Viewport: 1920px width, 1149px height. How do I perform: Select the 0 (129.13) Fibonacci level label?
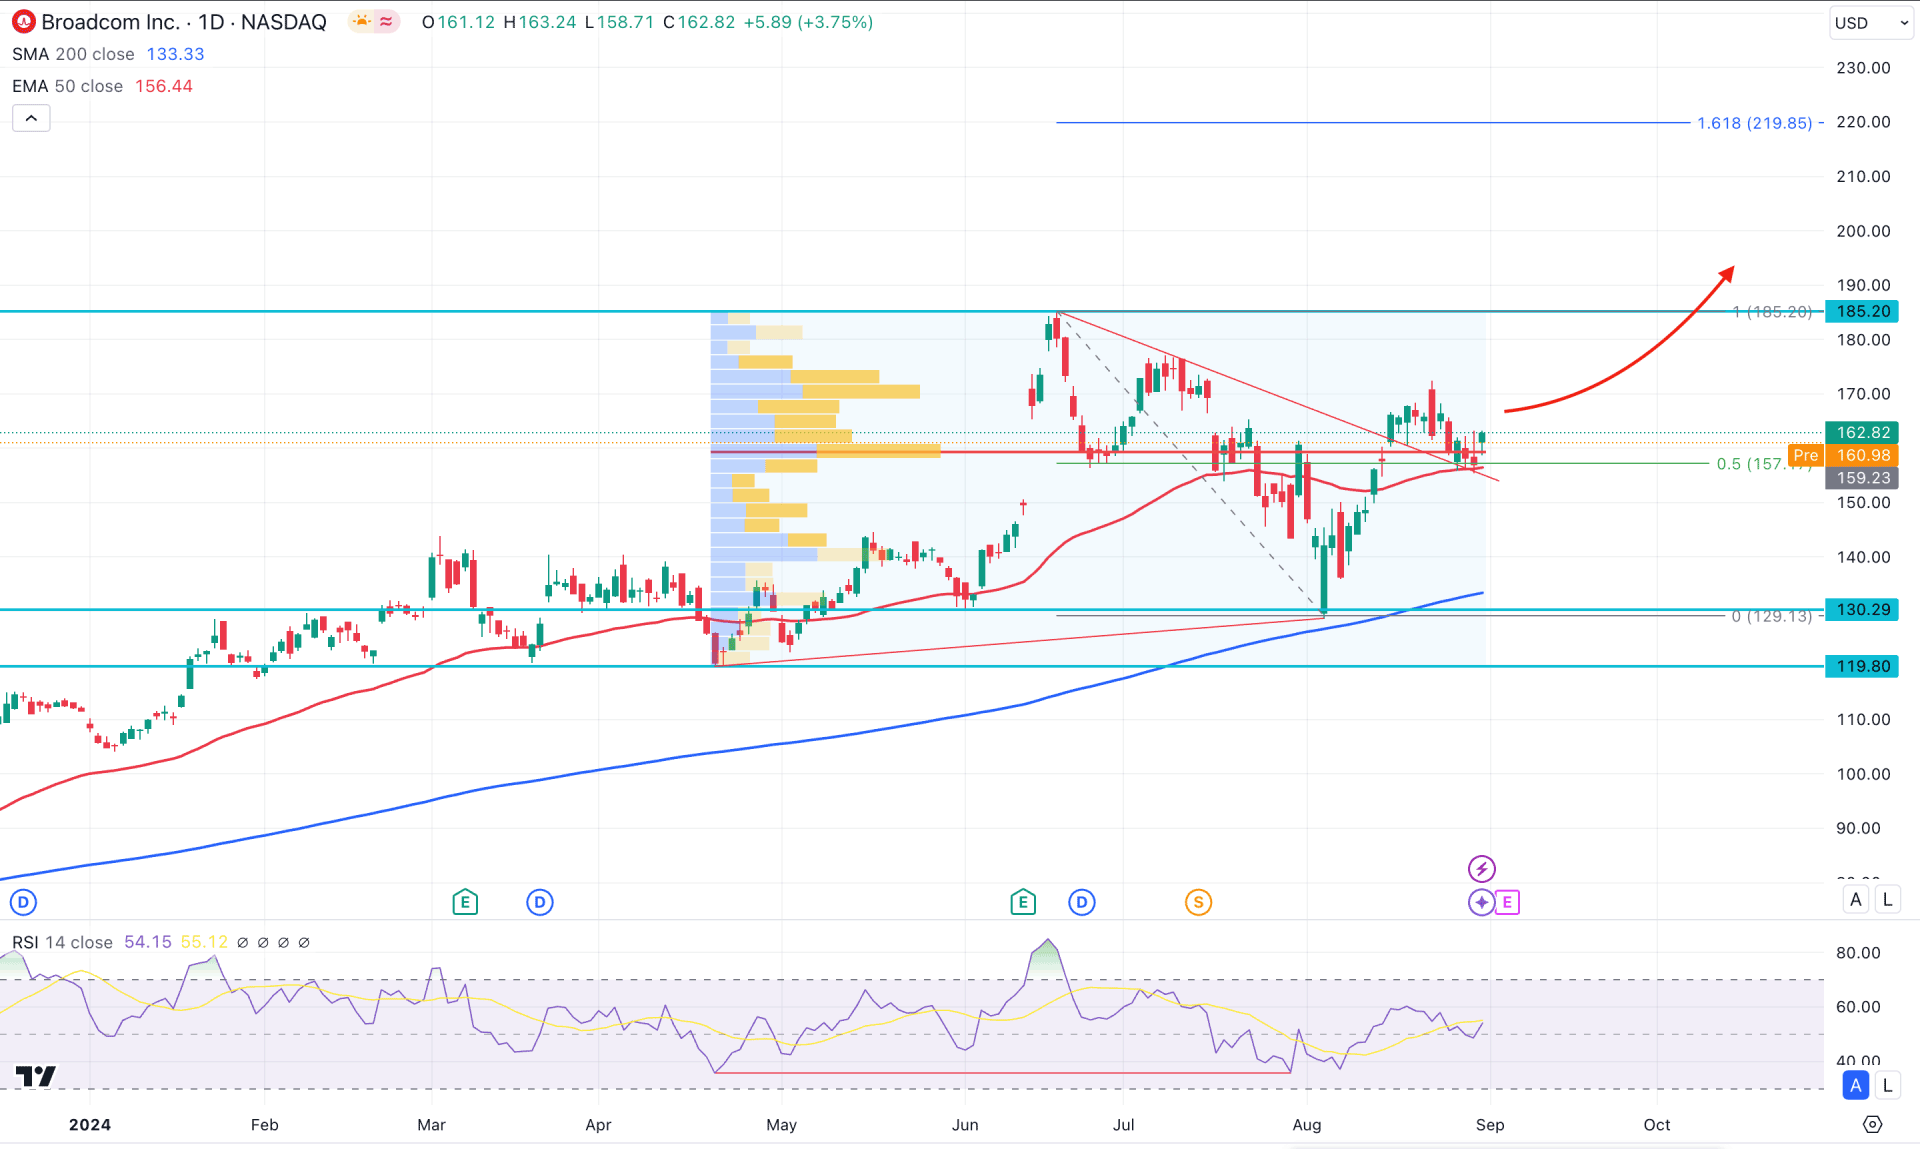coord(1771,616)
